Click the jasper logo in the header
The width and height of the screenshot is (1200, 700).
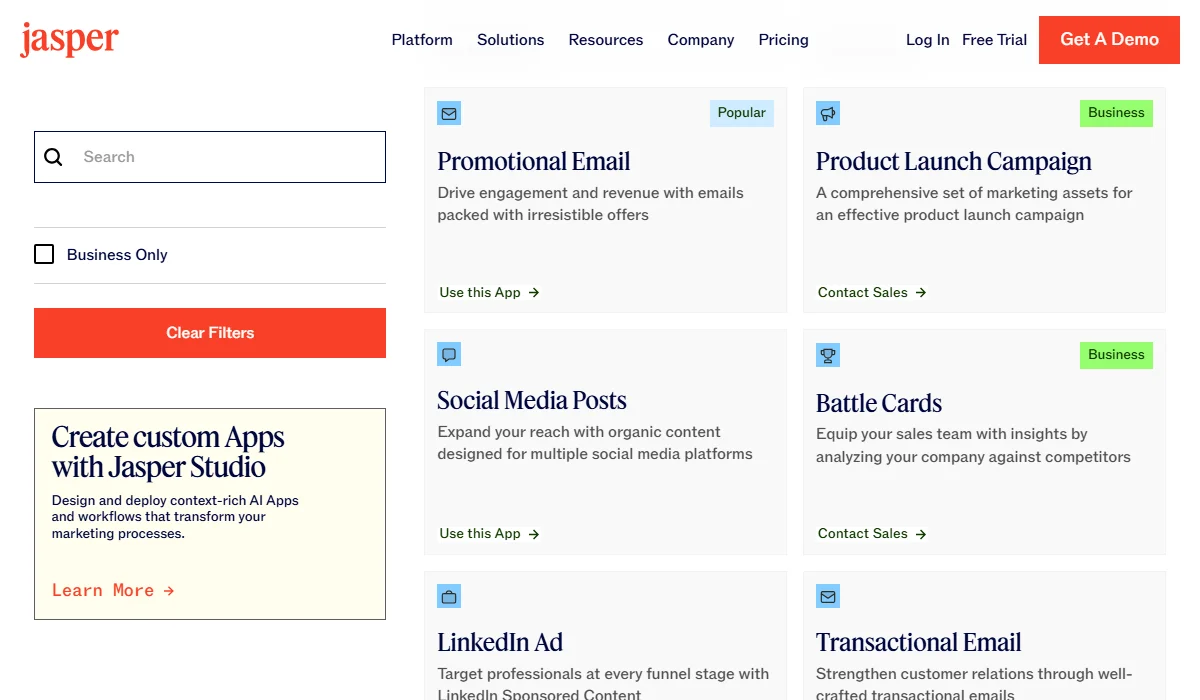(x=68, y=39)
